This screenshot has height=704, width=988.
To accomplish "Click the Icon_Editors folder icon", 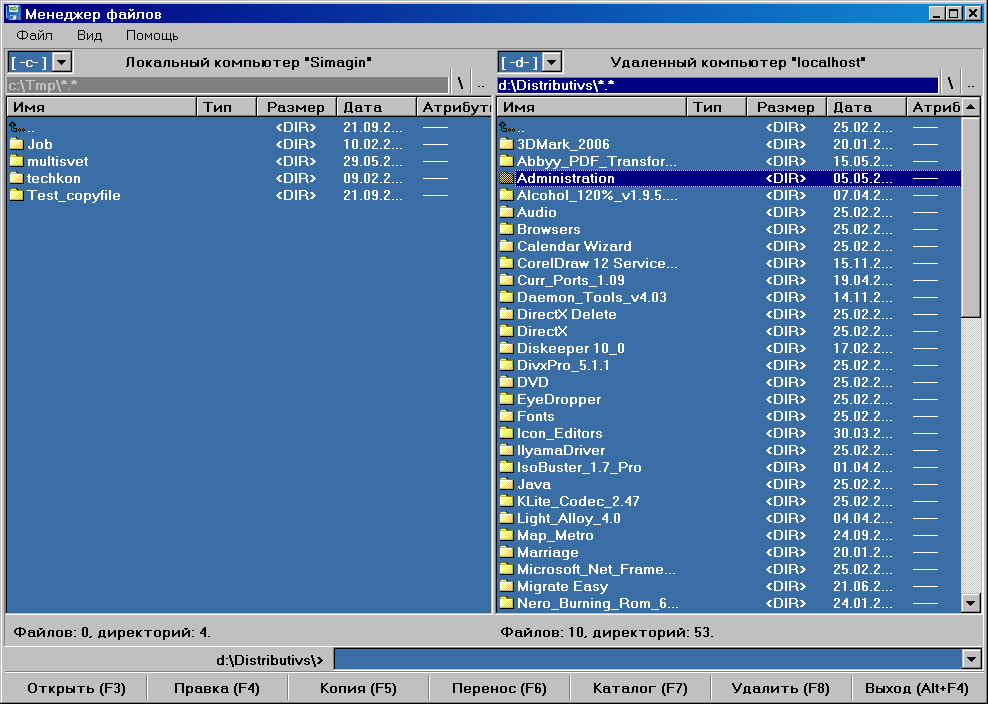I will point(507,434).
